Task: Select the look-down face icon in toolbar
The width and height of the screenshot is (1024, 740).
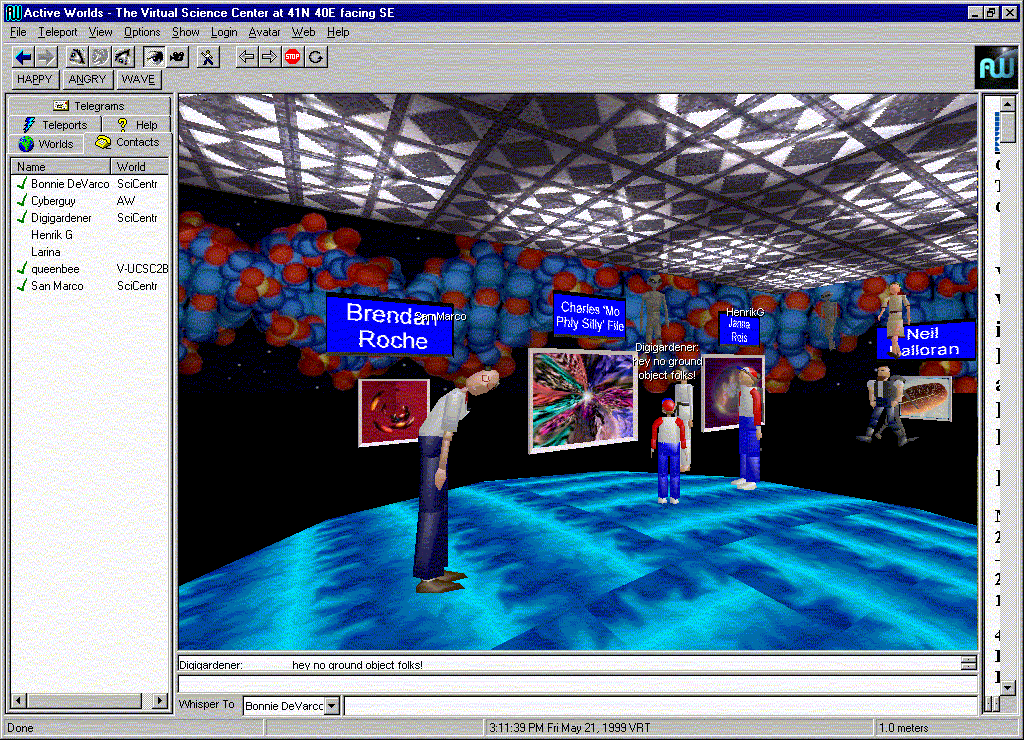Action: pyautogui.click(x=123, y=57)
